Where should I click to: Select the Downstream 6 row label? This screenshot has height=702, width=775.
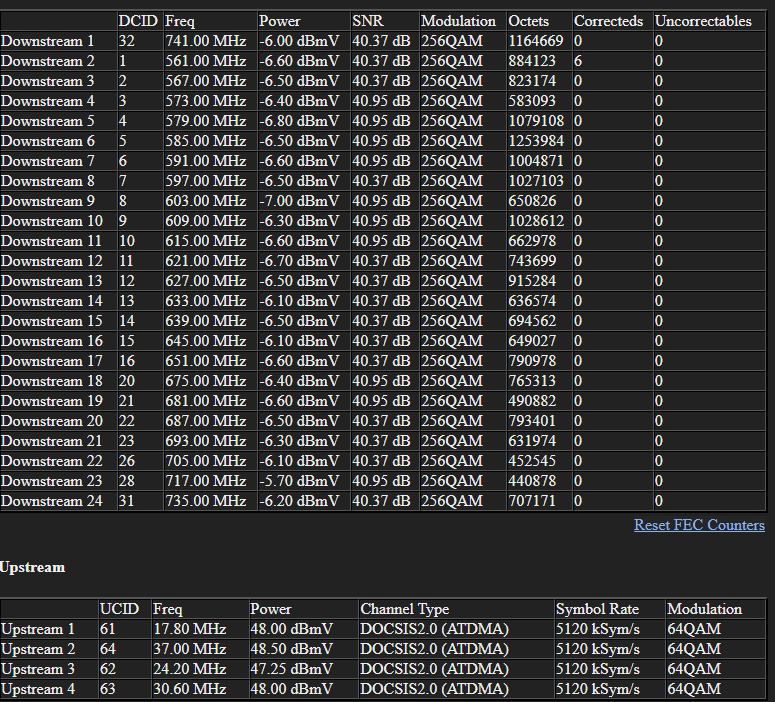point(47,141)
